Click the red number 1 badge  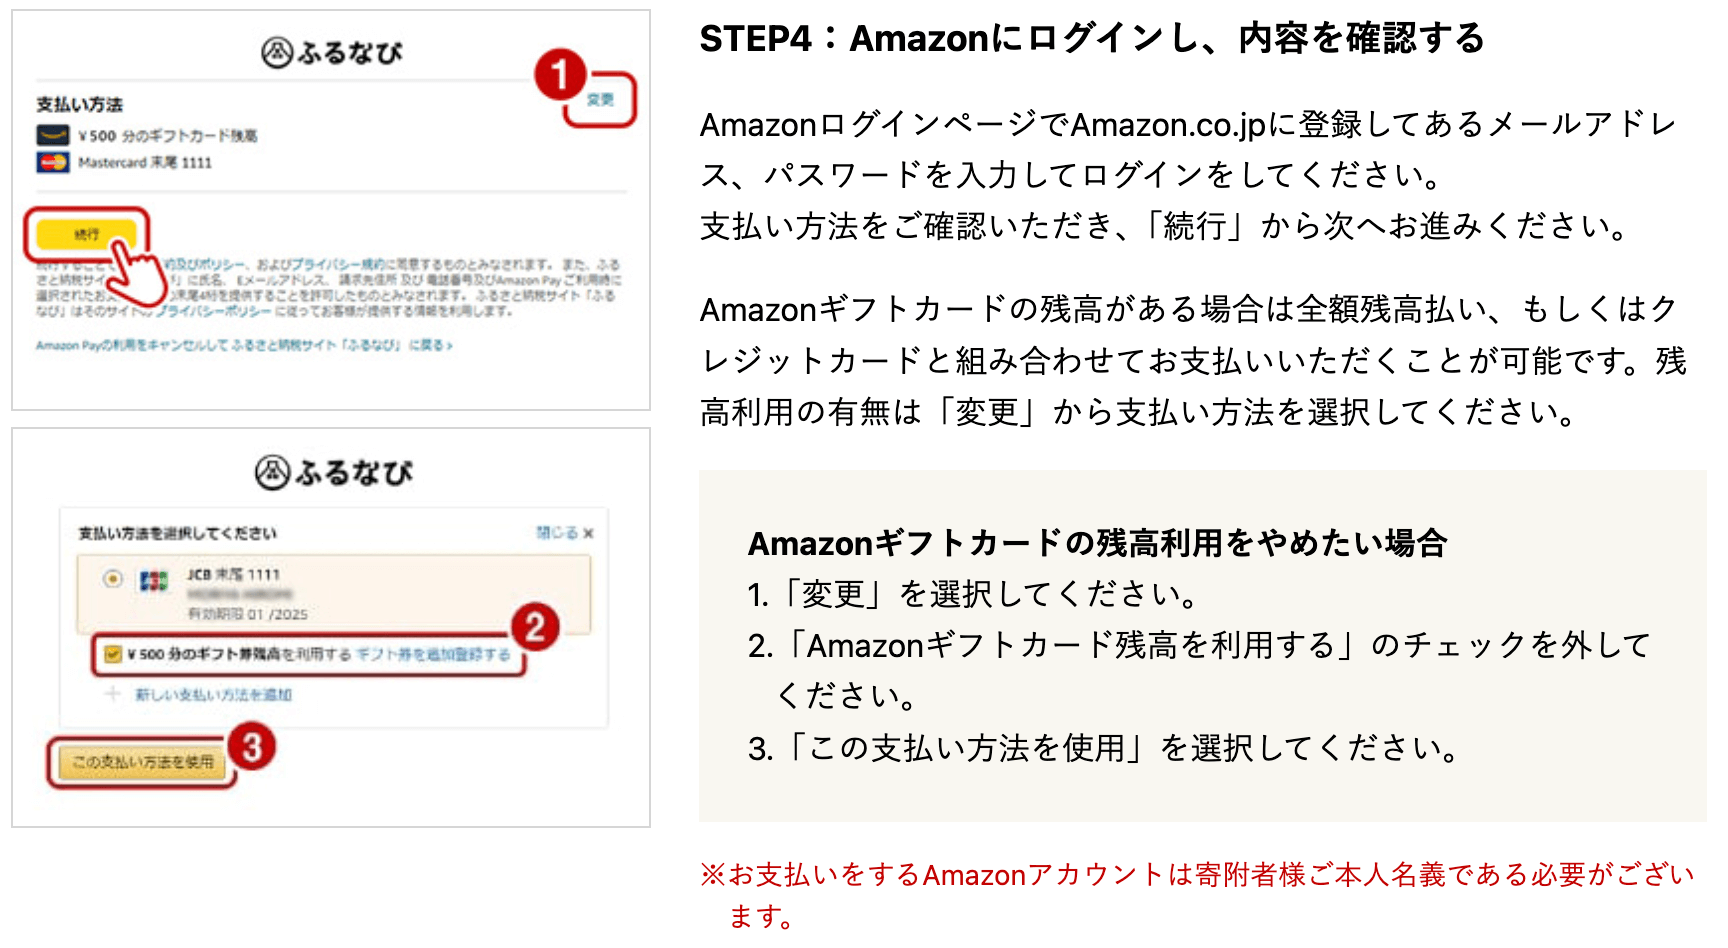[x=559, y=75]
